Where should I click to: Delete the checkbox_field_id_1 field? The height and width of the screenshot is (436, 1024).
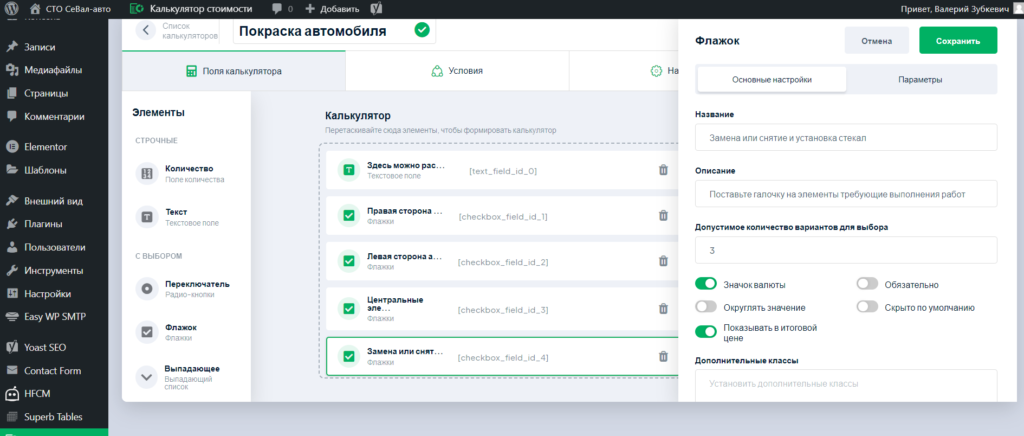click(x=663, y=215)
